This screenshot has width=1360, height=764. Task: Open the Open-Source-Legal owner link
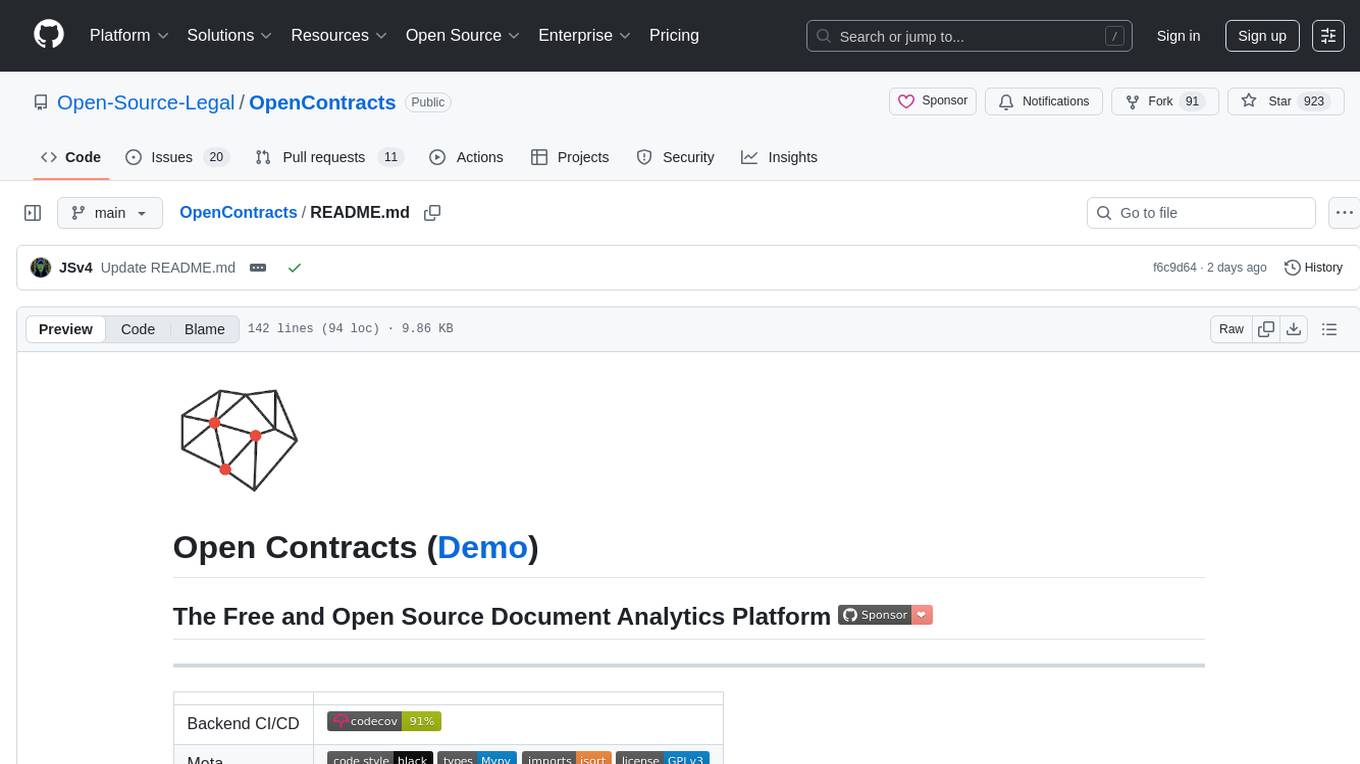pyautogui.click(x=146, y=102)
